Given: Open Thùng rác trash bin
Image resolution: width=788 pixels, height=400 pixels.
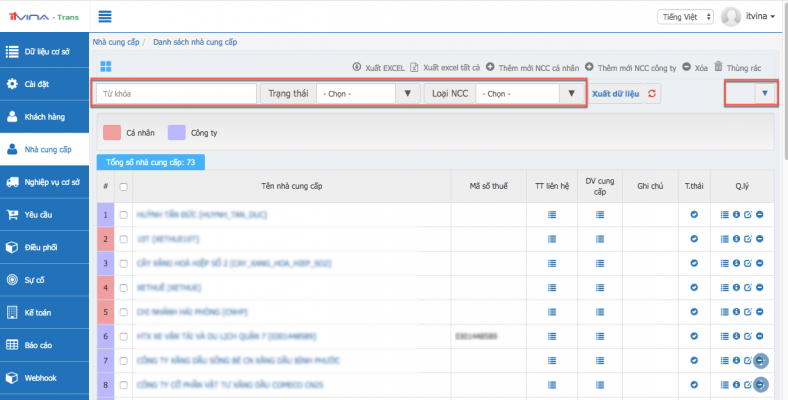Looking at the screenshot, I should pos(737,67).
